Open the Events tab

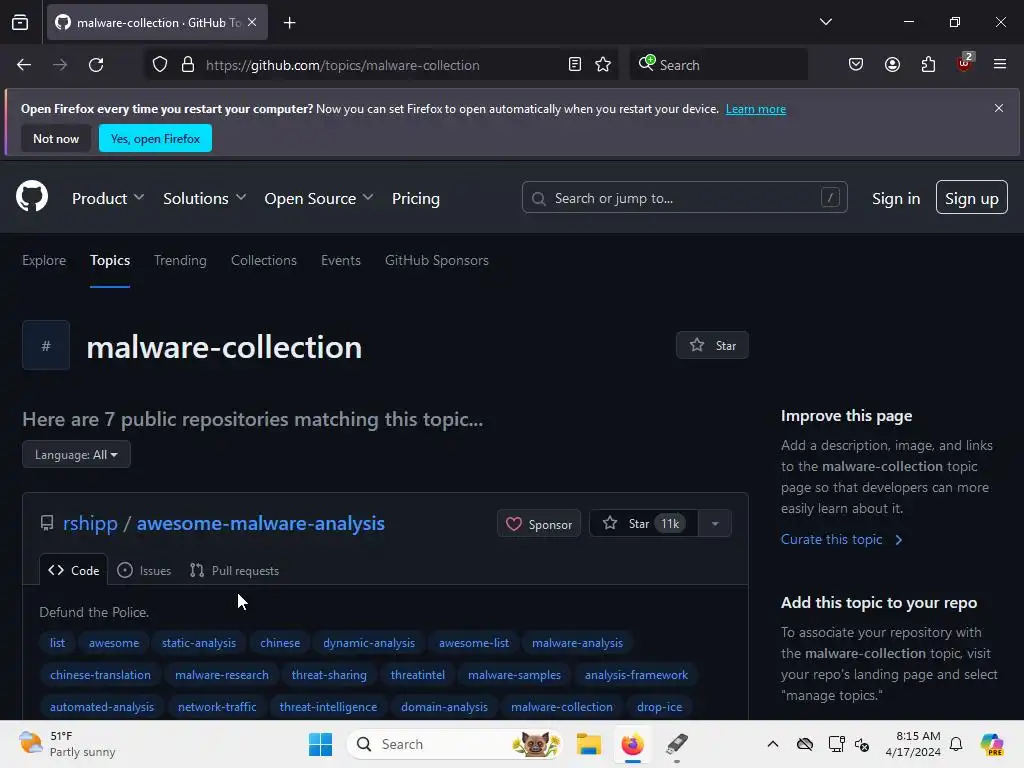tap(341, 260)
